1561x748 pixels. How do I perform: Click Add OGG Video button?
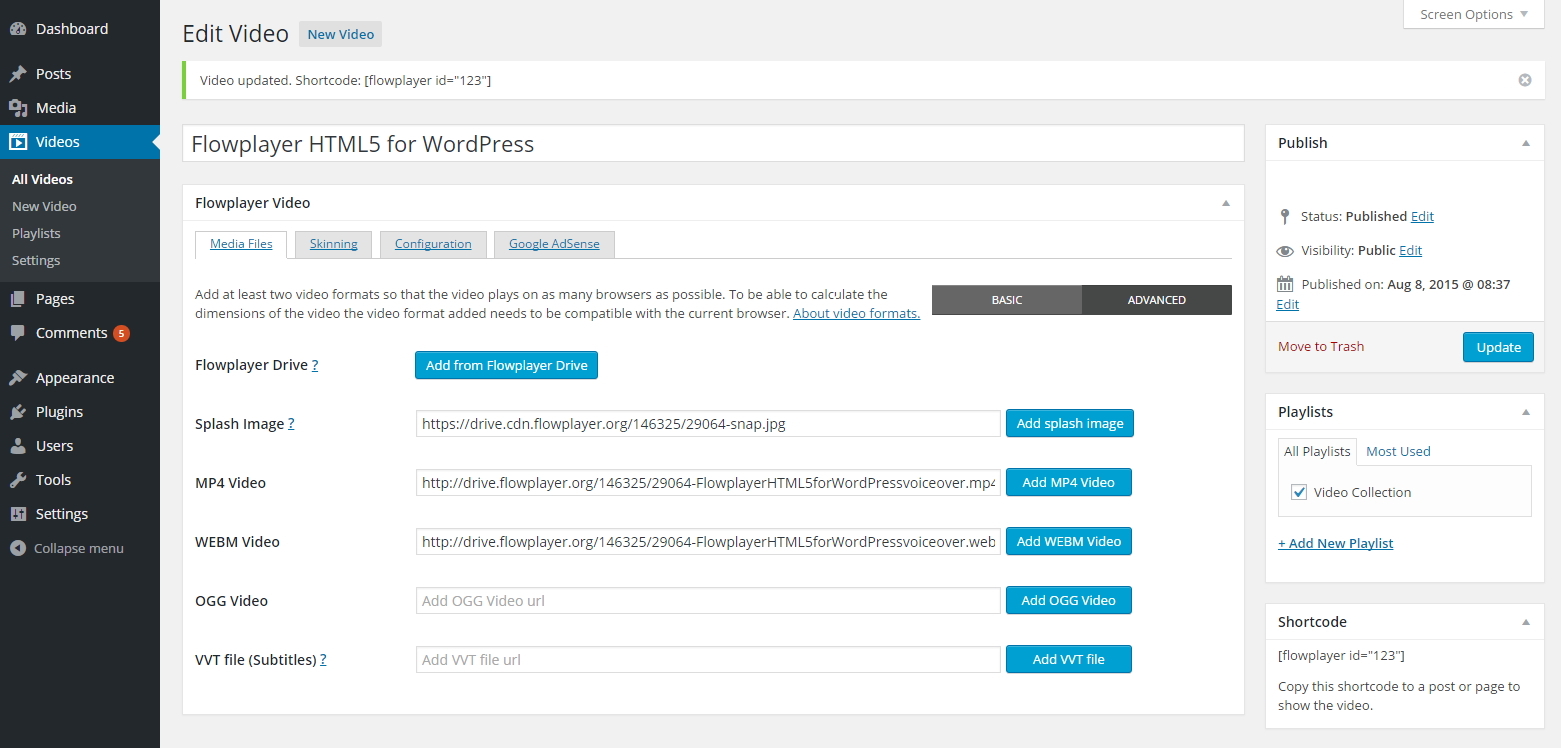click(1068, 600)
